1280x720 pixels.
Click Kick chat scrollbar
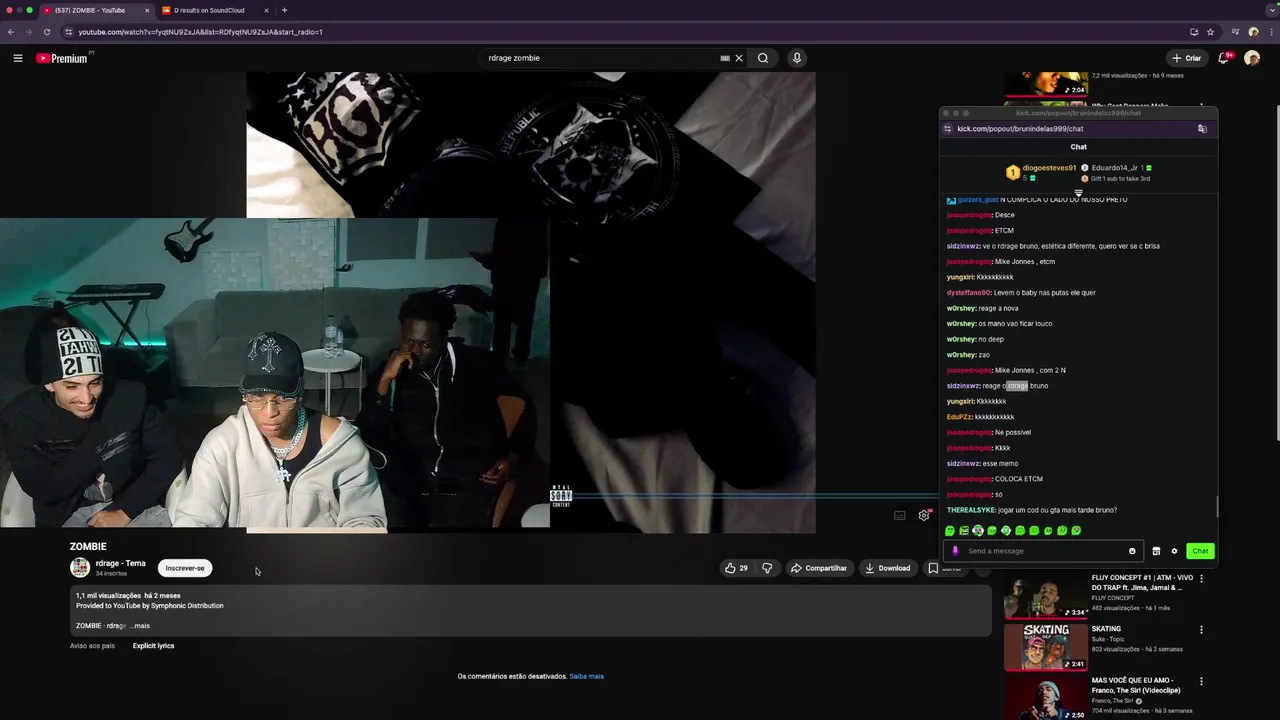pos(1217,506)
